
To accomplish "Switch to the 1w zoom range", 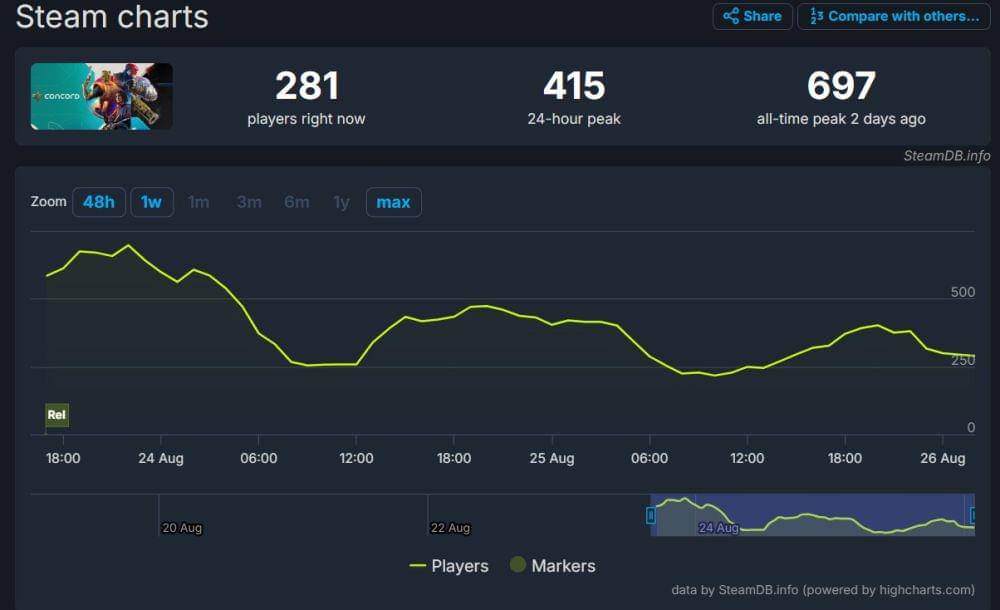I will [x=151, y=202].
